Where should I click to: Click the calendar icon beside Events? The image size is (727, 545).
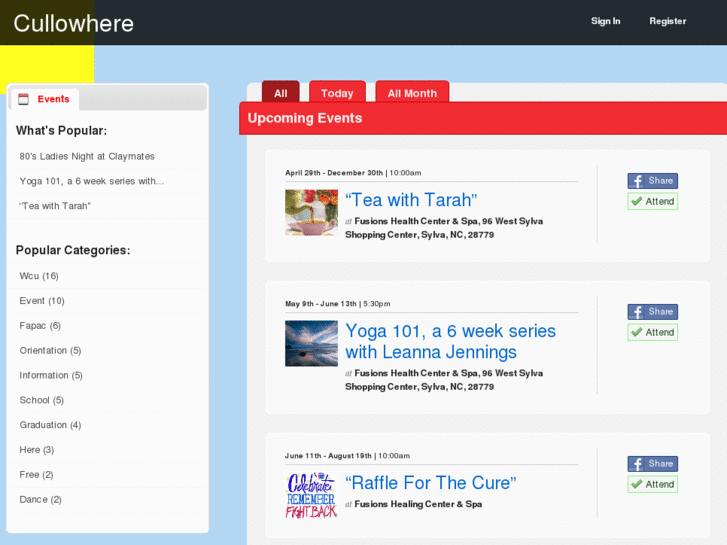pos(23,99)
